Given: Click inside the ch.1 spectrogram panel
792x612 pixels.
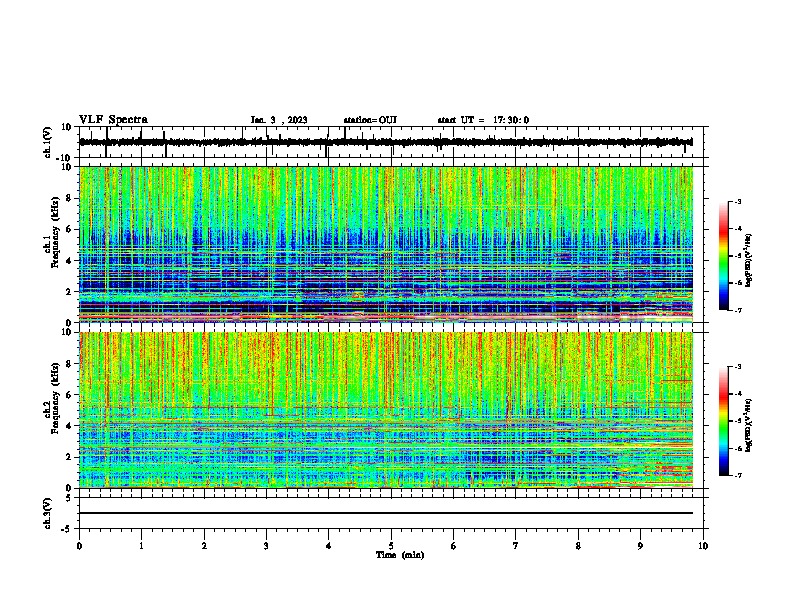Looking at the screenshot, I should coord(386,244).
